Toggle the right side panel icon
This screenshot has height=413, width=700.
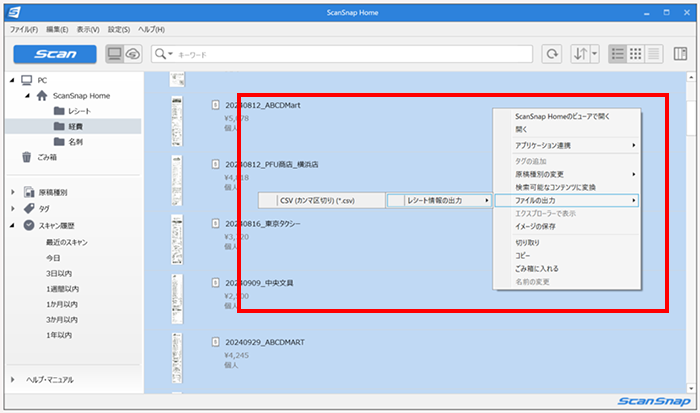pyautogui.click(x=681, y=54)
